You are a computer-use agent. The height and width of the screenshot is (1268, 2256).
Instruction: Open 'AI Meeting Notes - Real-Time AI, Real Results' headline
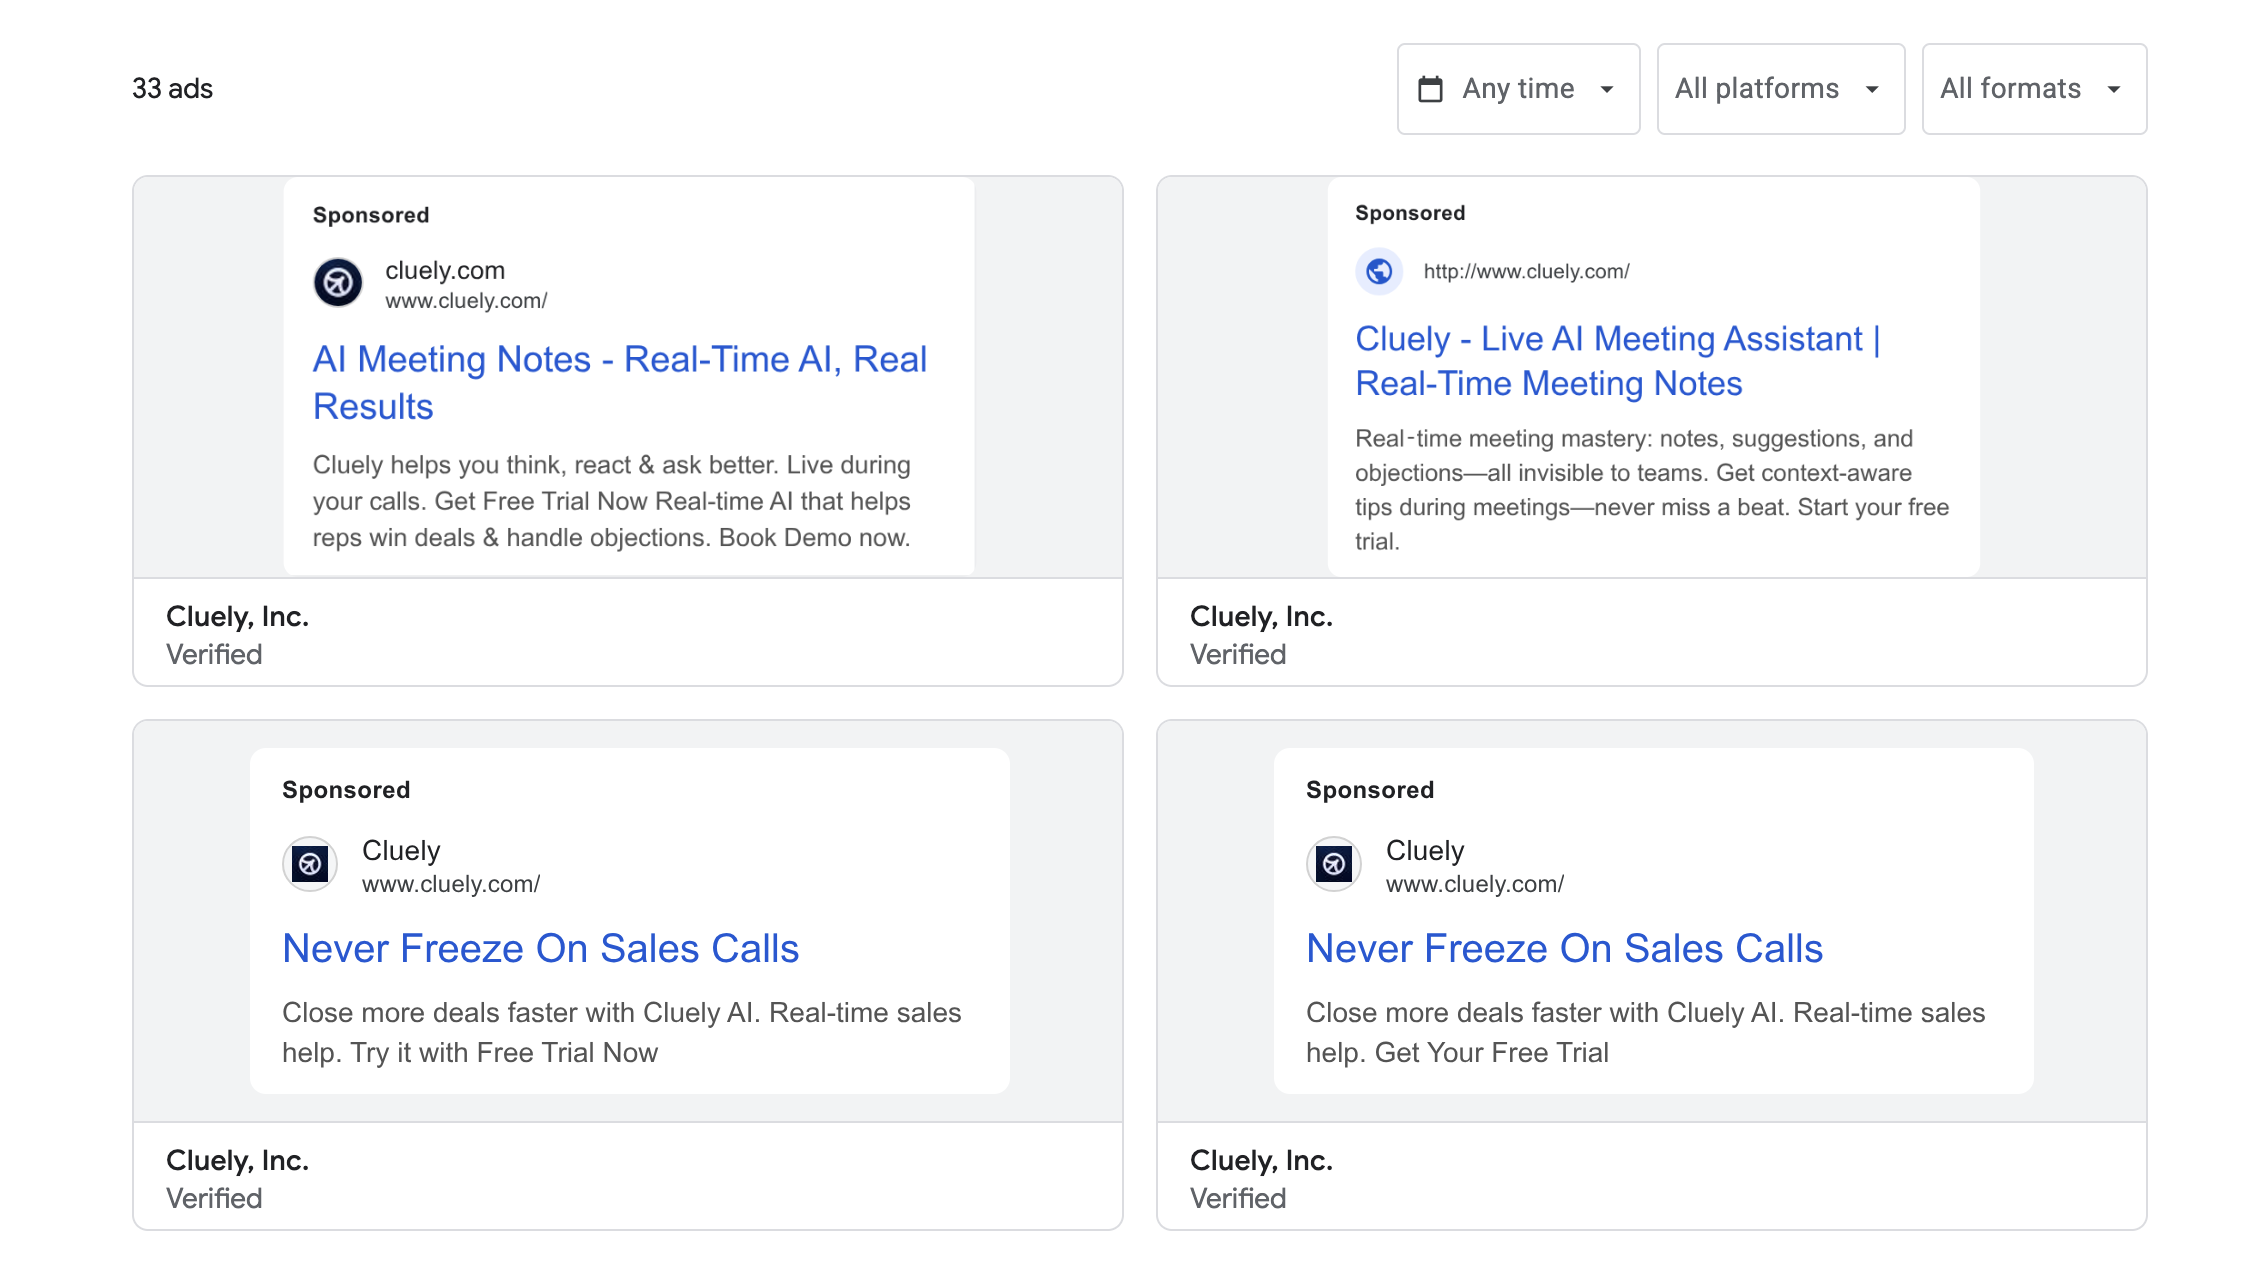pos(620,383)
